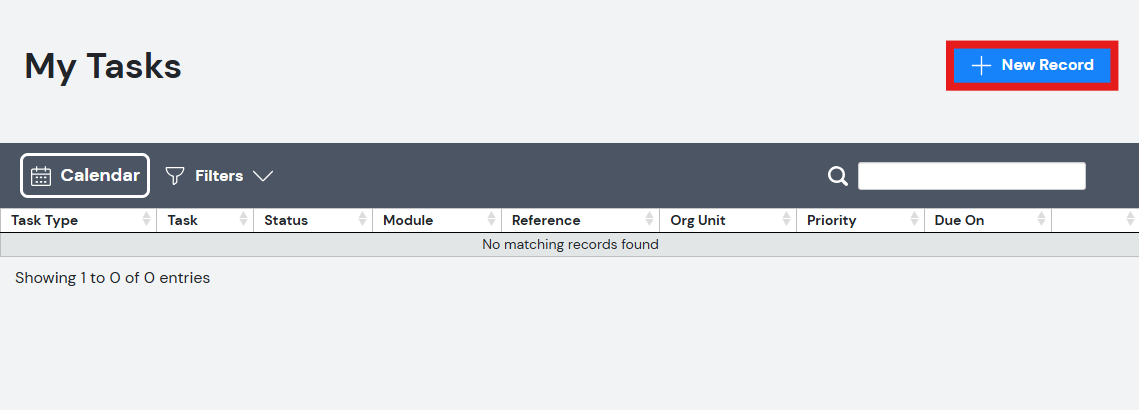Sort by Status column arrows
Image resolution: width=1139 pixels, height=410 pixels.
pyautogui.click(x=362, y=220)
